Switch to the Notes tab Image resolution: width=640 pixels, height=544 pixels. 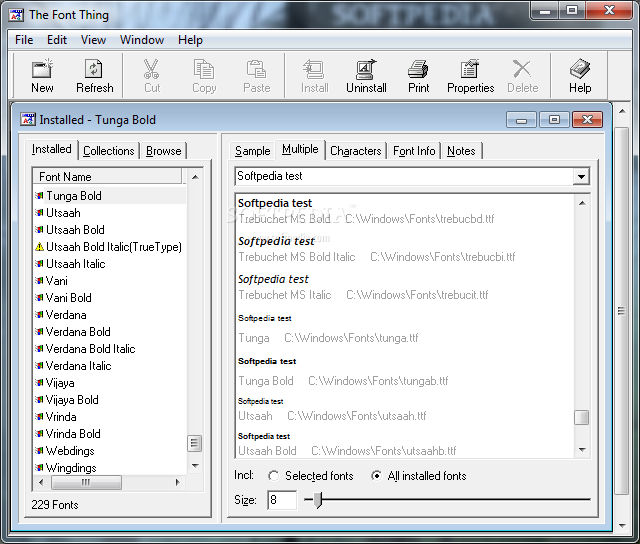(x=461, y=151)
